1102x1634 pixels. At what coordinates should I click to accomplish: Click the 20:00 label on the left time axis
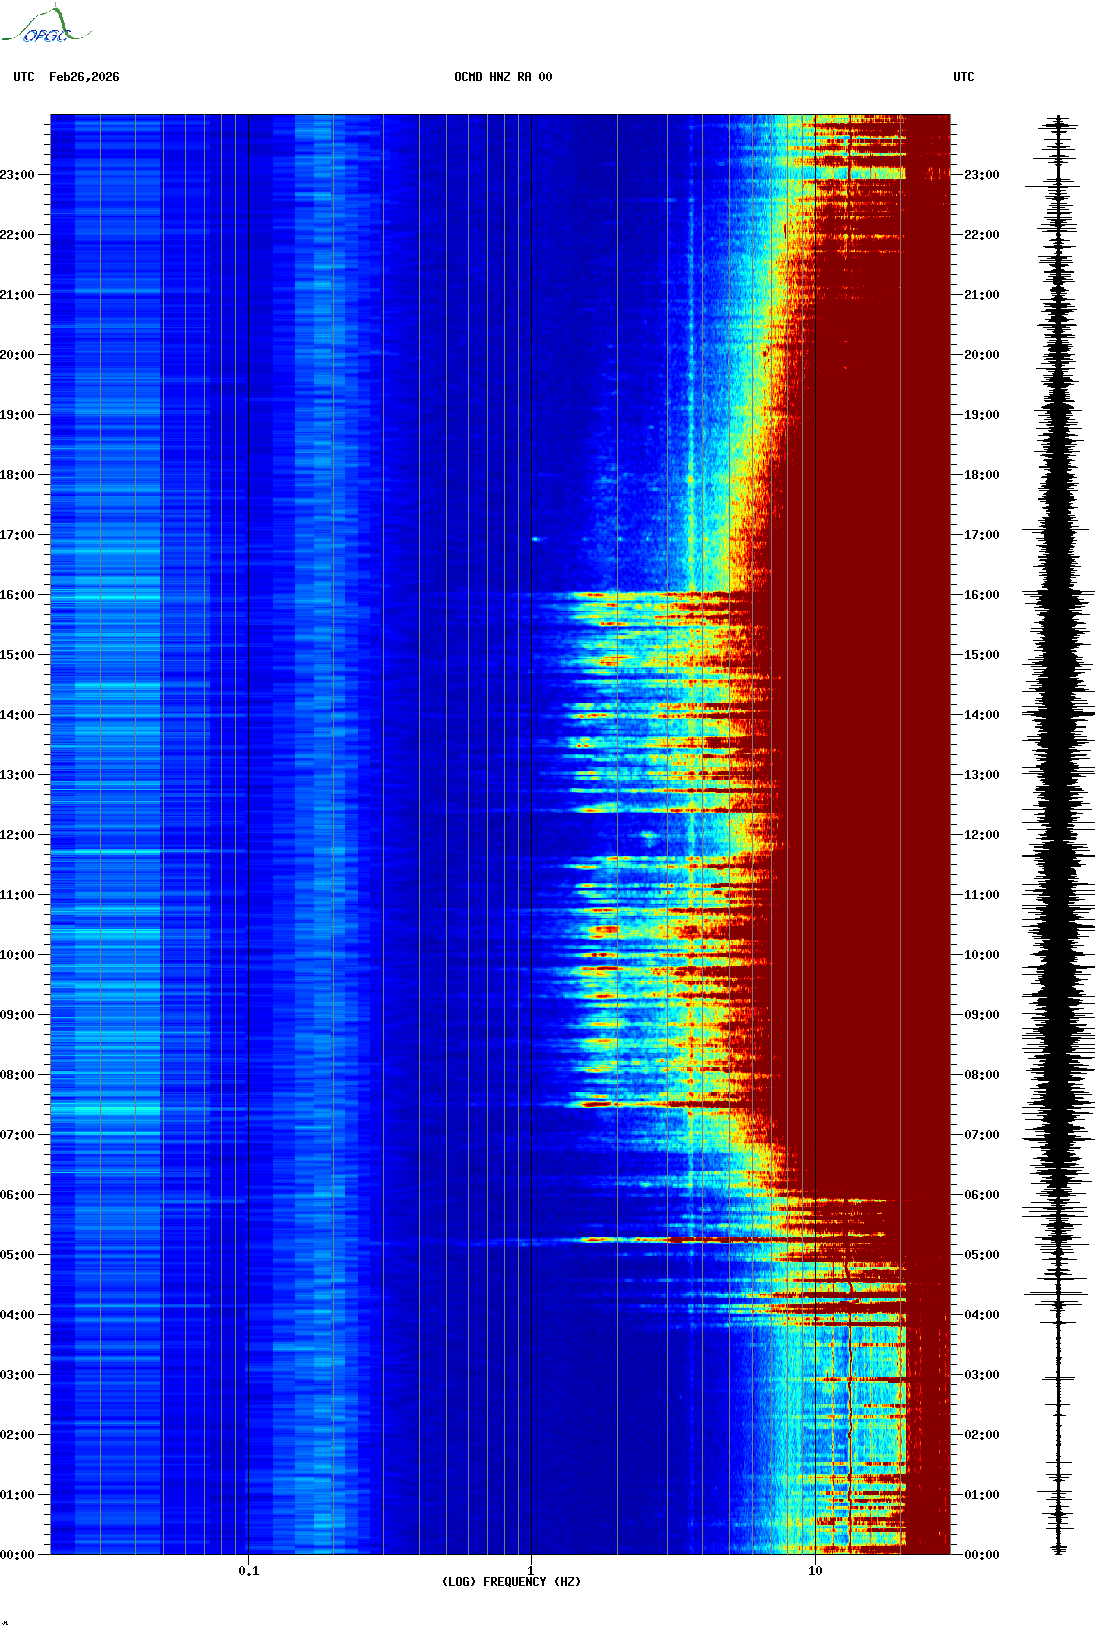pos(17,355)
